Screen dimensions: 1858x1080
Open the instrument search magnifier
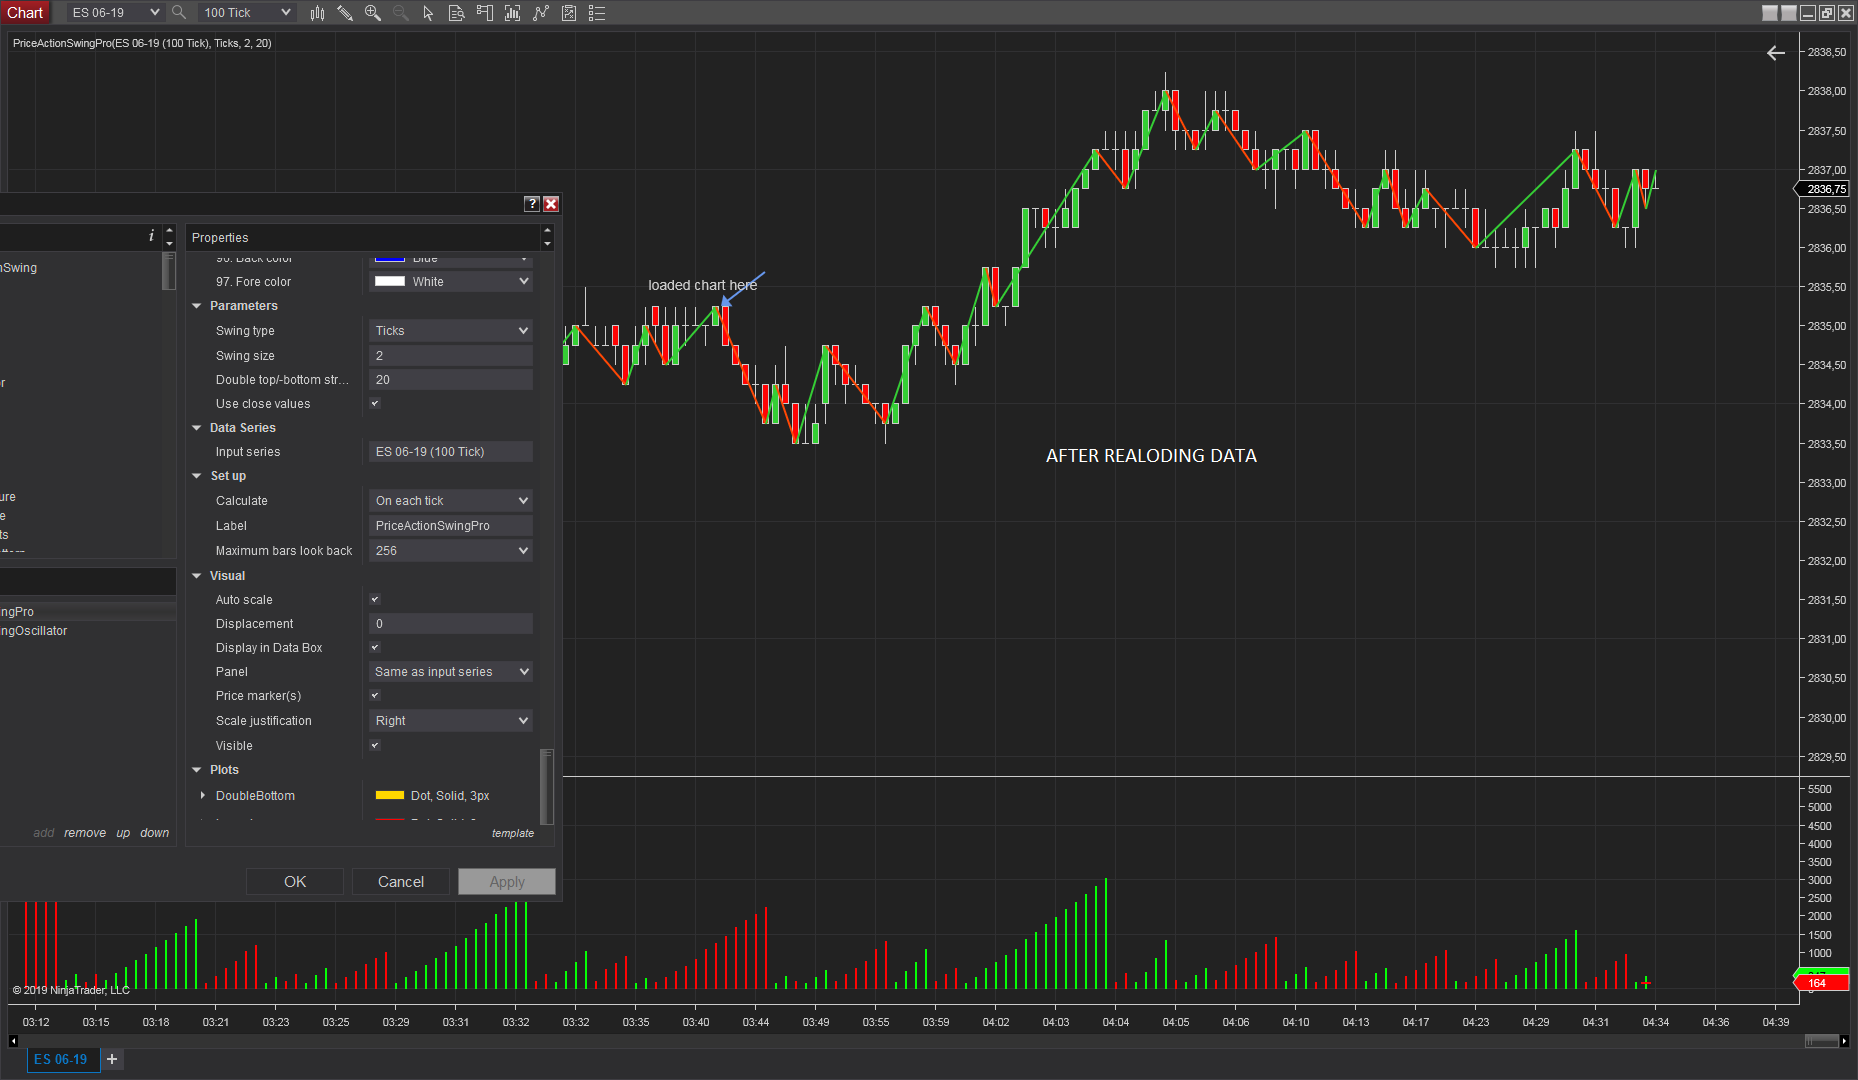tap(179, 13)
